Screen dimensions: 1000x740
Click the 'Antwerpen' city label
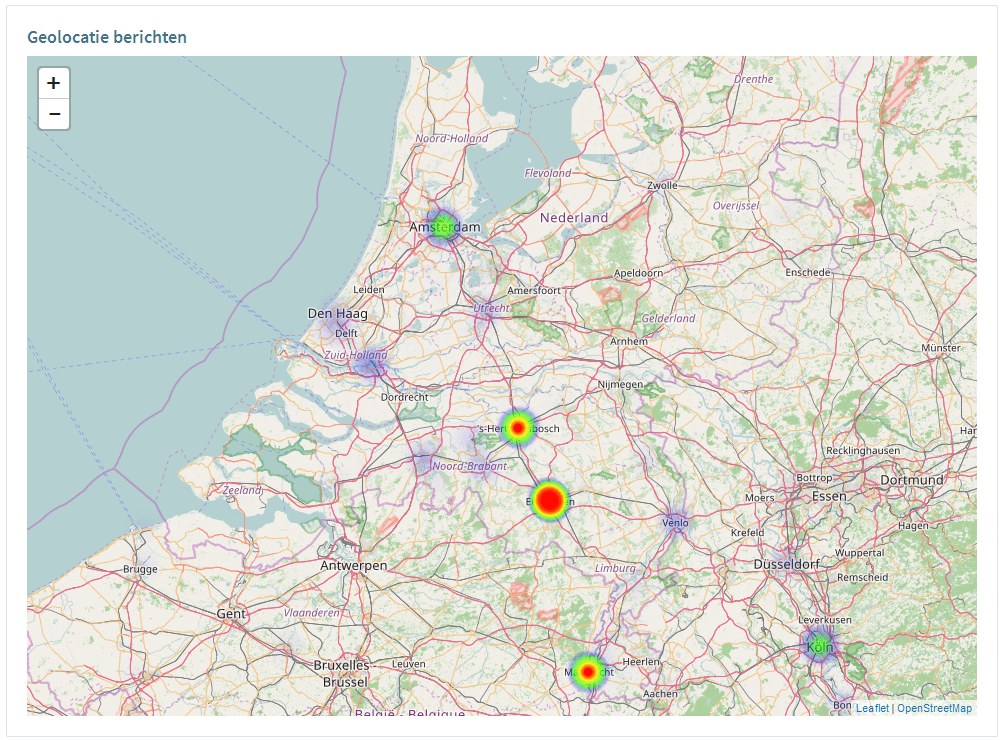pyautogui.click(x=353, y=565)
